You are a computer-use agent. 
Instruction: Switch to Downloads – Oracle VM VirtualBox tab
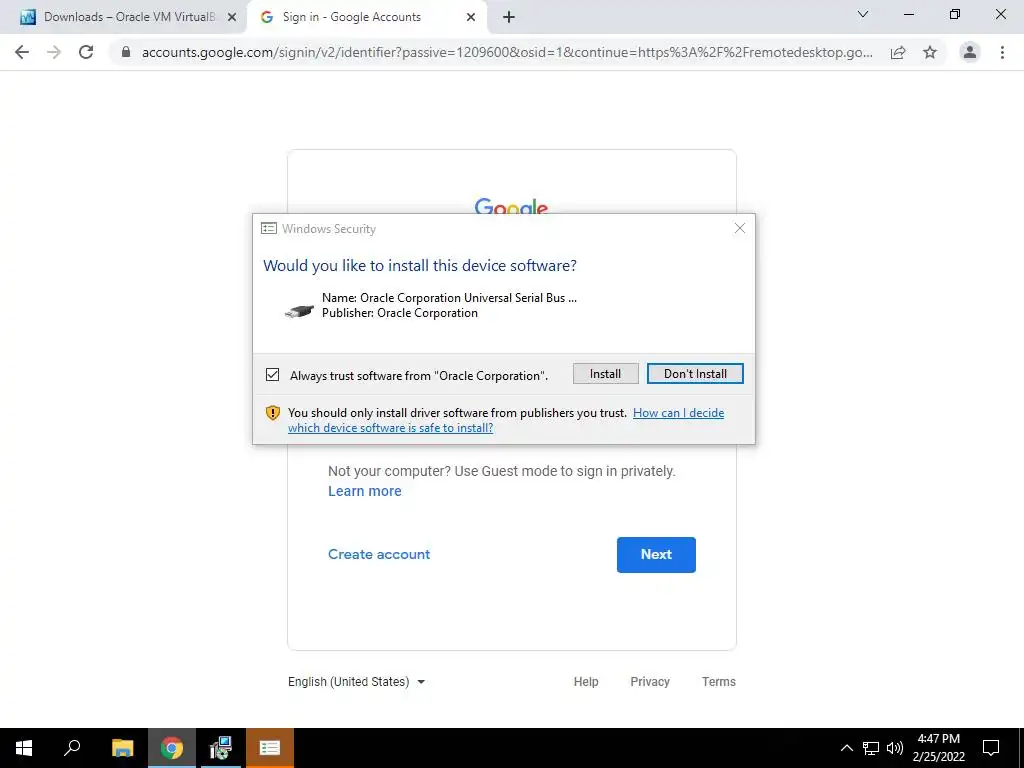pos(124,17)
